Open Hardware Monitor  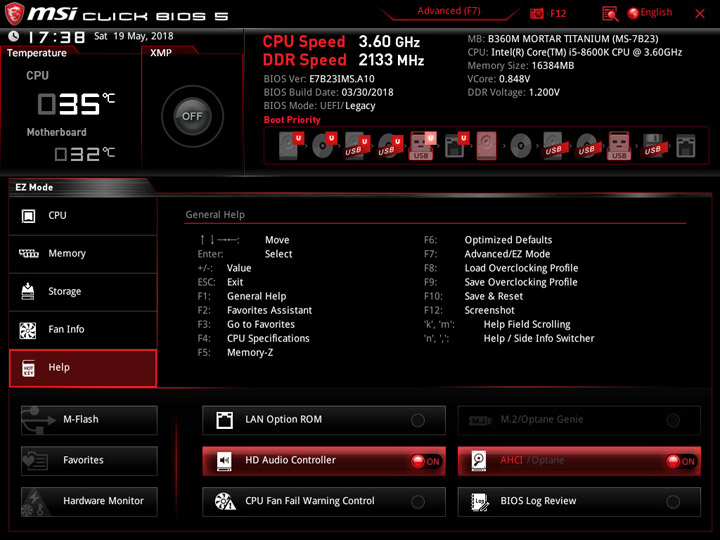(89, 501)
